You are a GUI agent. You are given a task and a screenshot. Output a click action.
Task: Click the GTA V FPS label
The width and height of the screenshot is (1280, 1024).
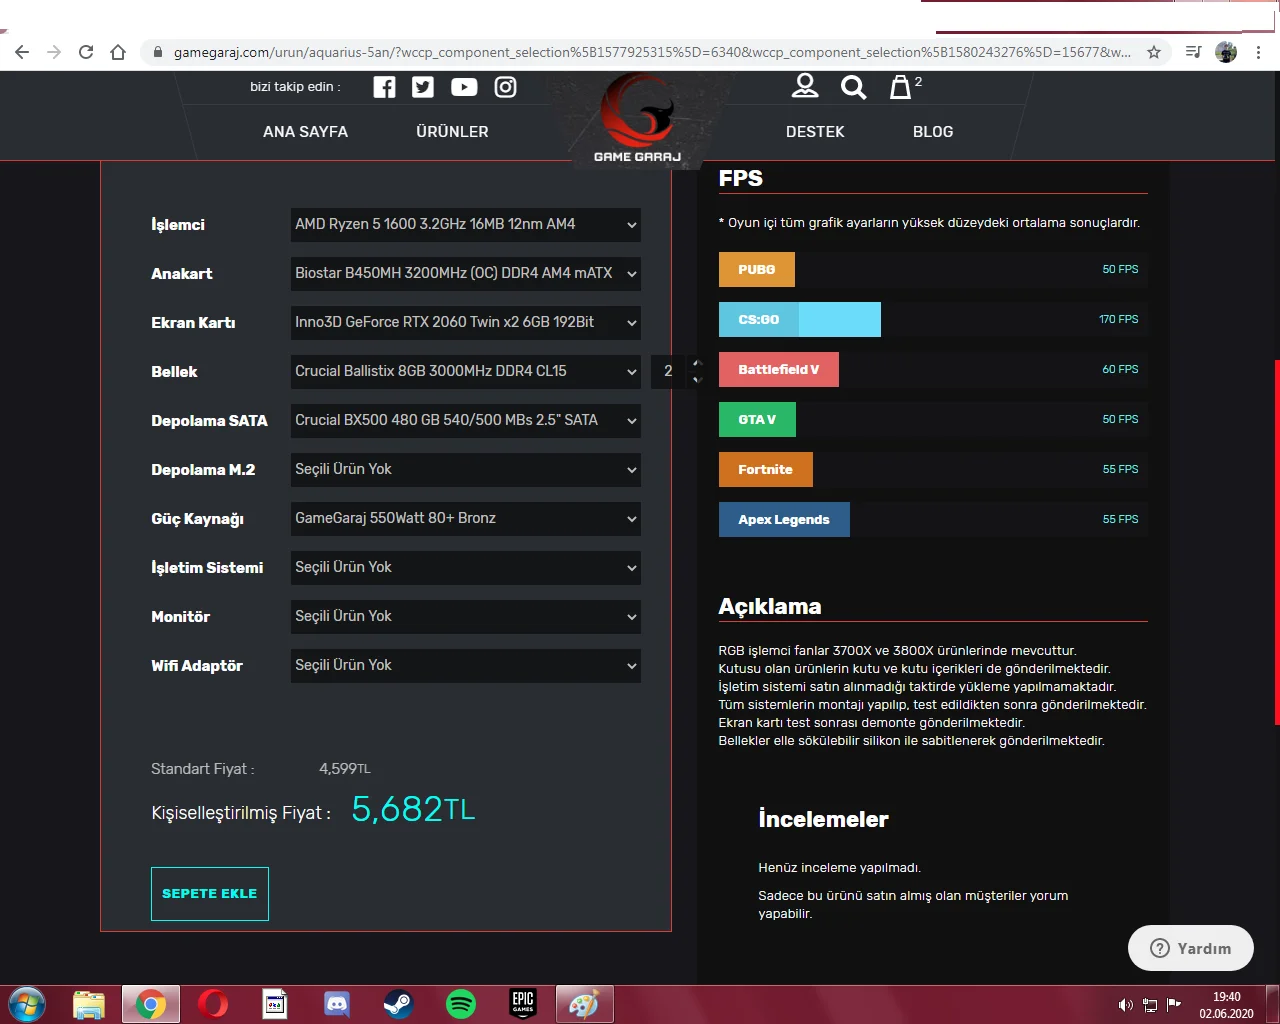[757, 420]
